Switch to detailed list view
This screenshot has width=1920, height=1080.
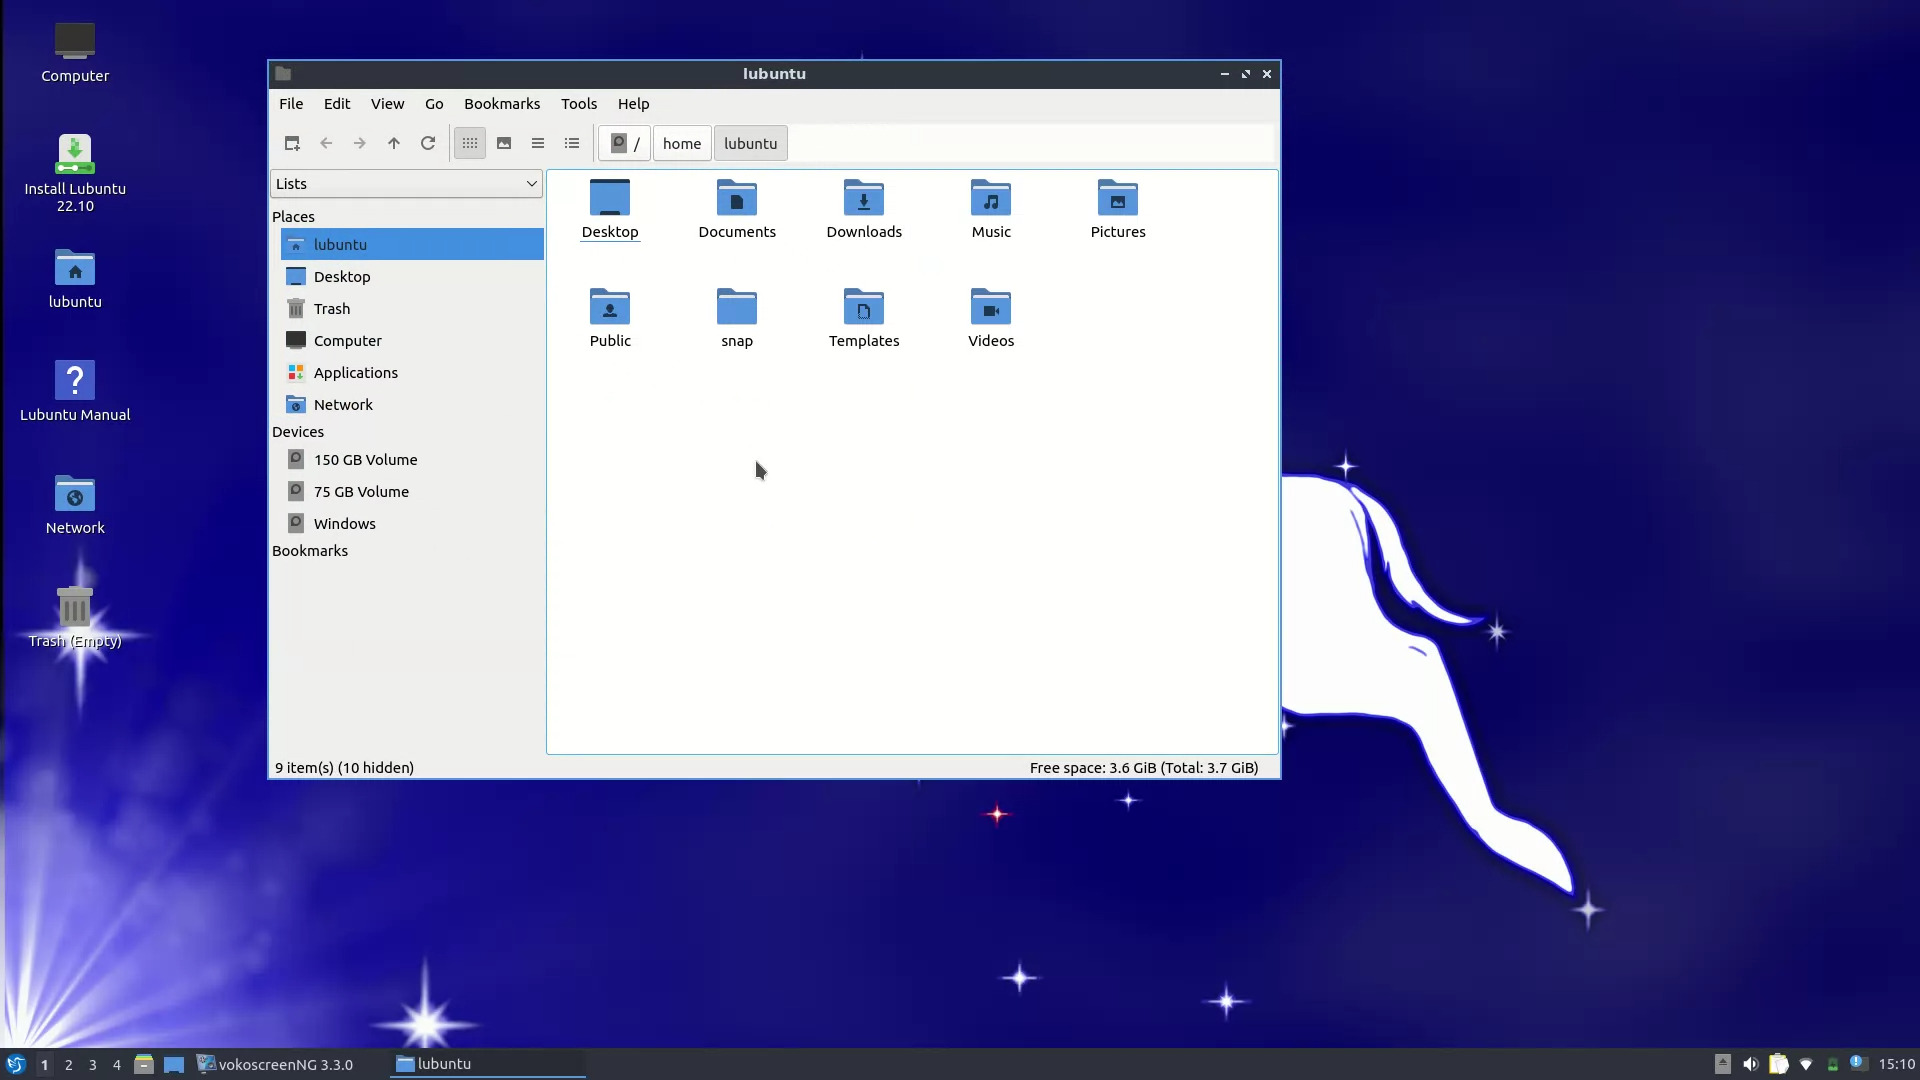pyautogui.click(x=571, y=143)
